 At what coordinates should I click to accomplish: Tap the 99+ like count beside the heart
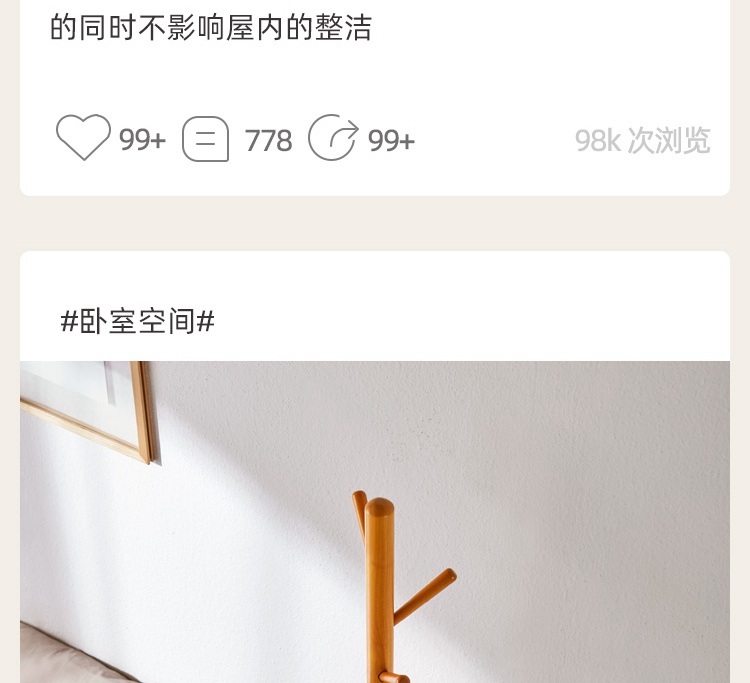[142, 140]
